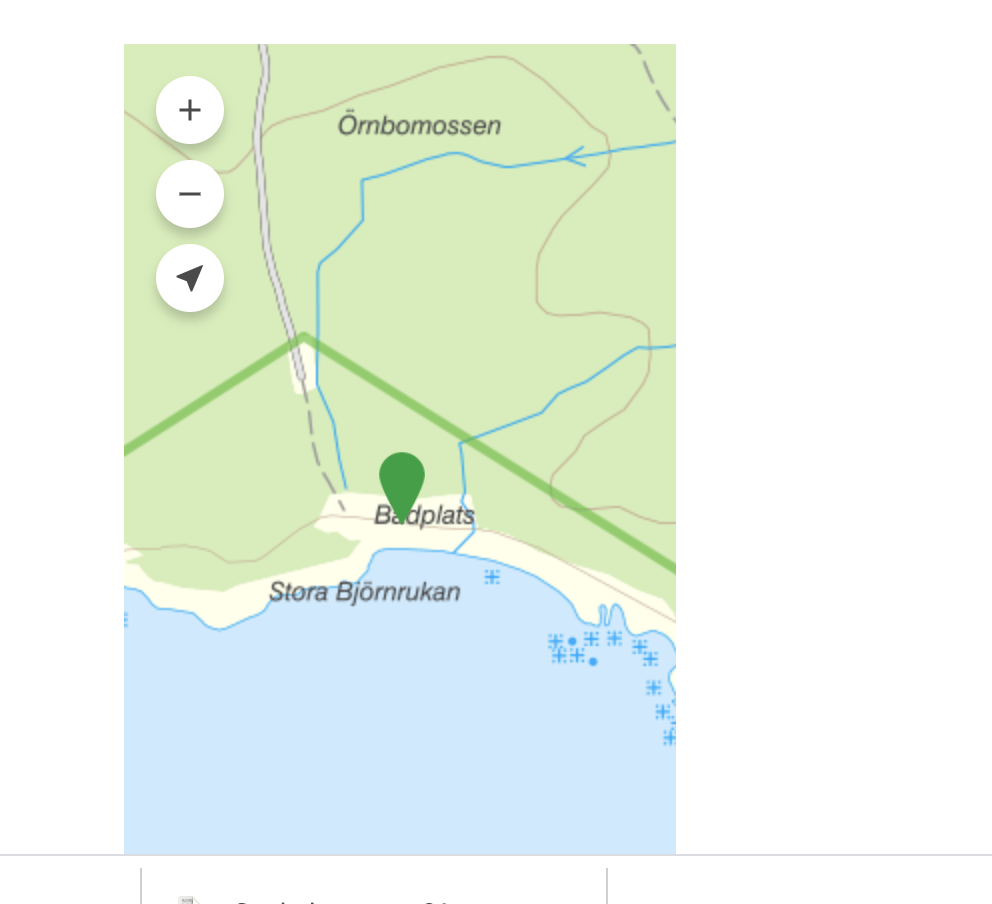Click the peak corner of the green boundary line

pyautogui.click(x=303, y=339)
